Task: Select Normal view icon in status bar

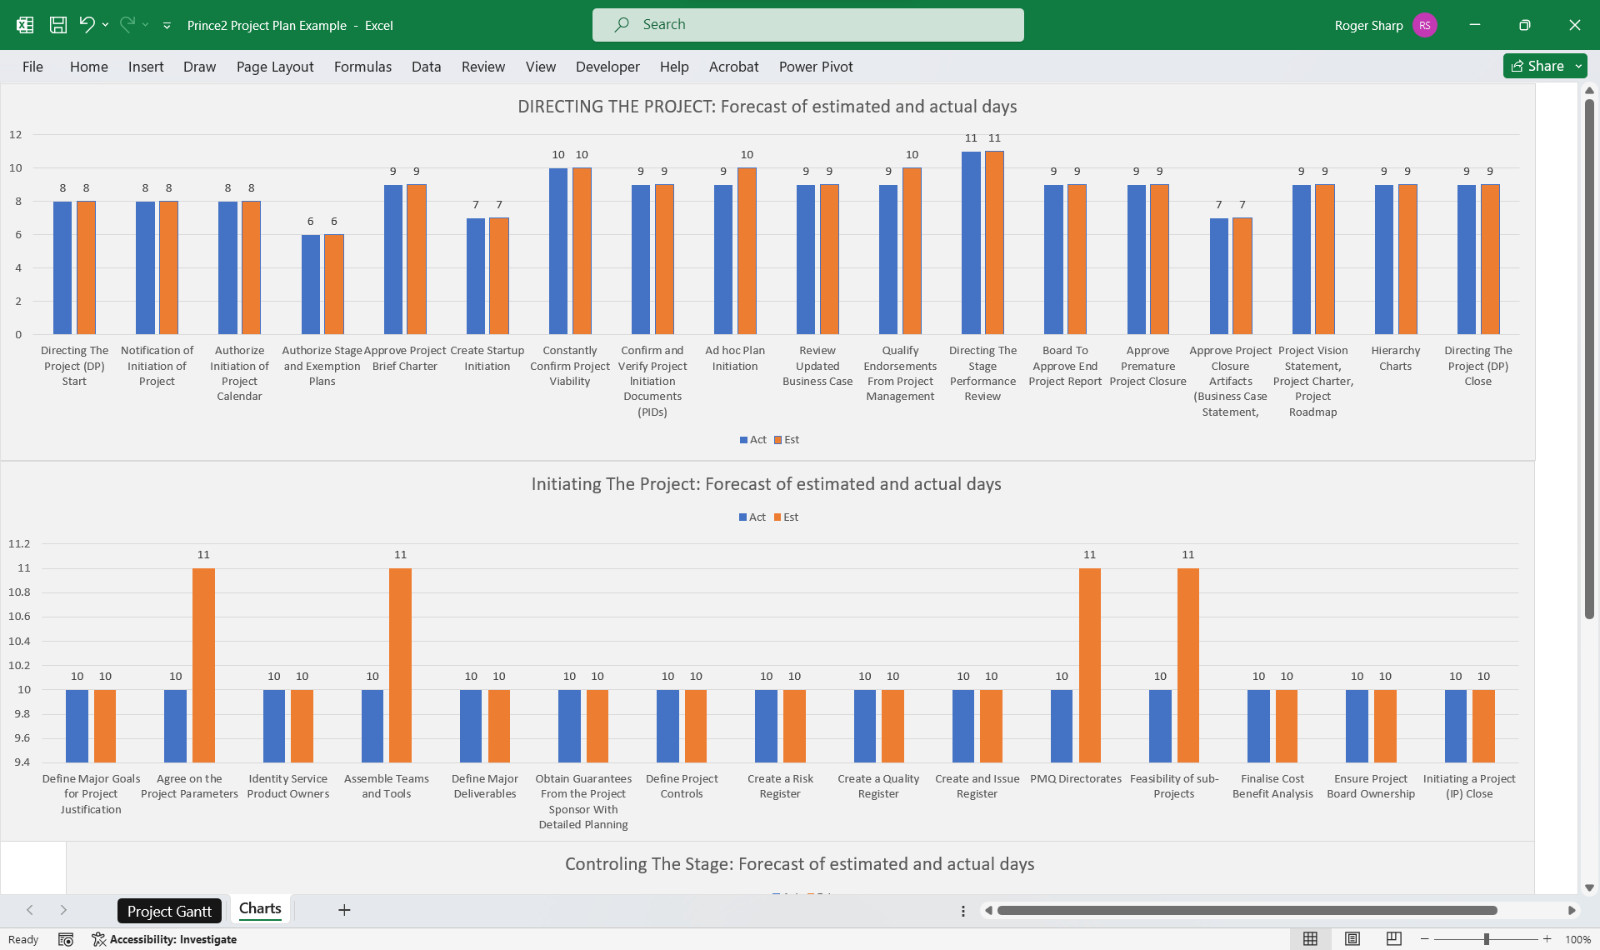Action: pyautogui.click(x=1310, y=939)
